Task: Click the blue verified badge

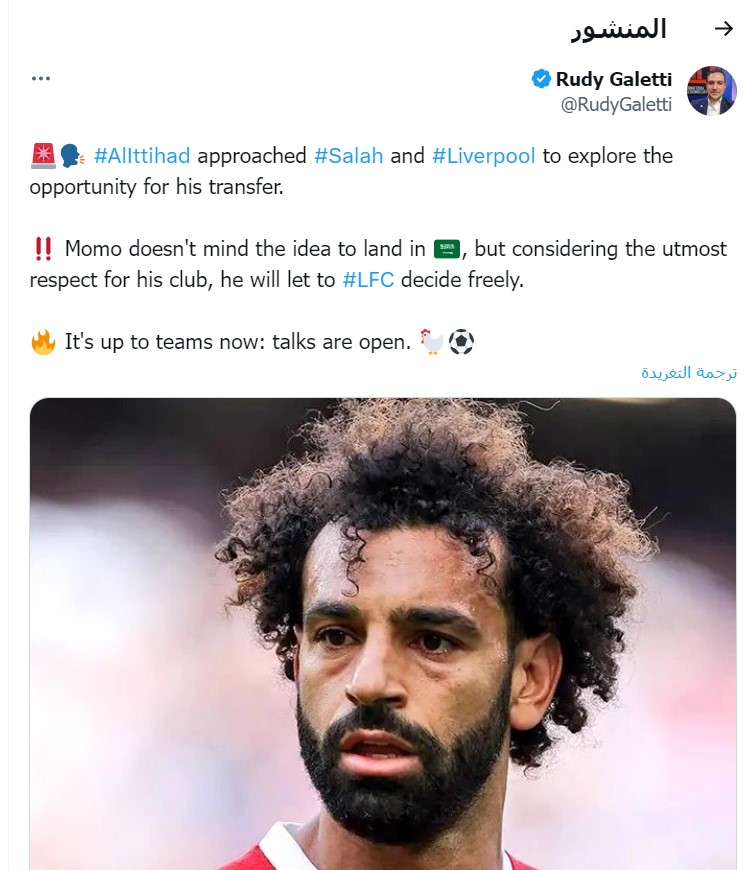Action: [541, 79]
